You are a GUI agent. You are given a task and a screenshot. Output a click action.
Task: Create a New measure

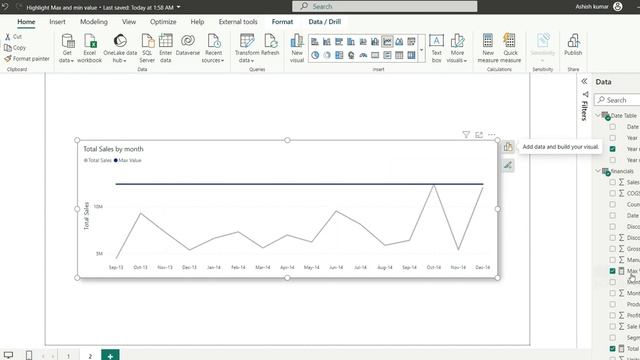[x=488, y=48]
